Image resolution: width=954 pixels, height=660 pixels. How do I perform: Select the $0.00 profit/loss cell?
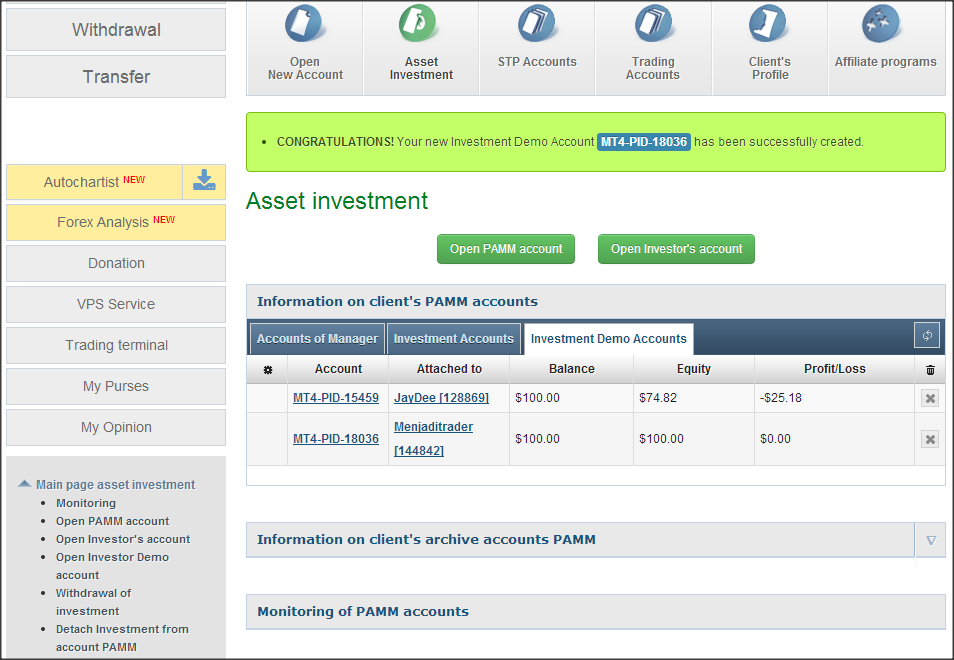coord(835,439)
